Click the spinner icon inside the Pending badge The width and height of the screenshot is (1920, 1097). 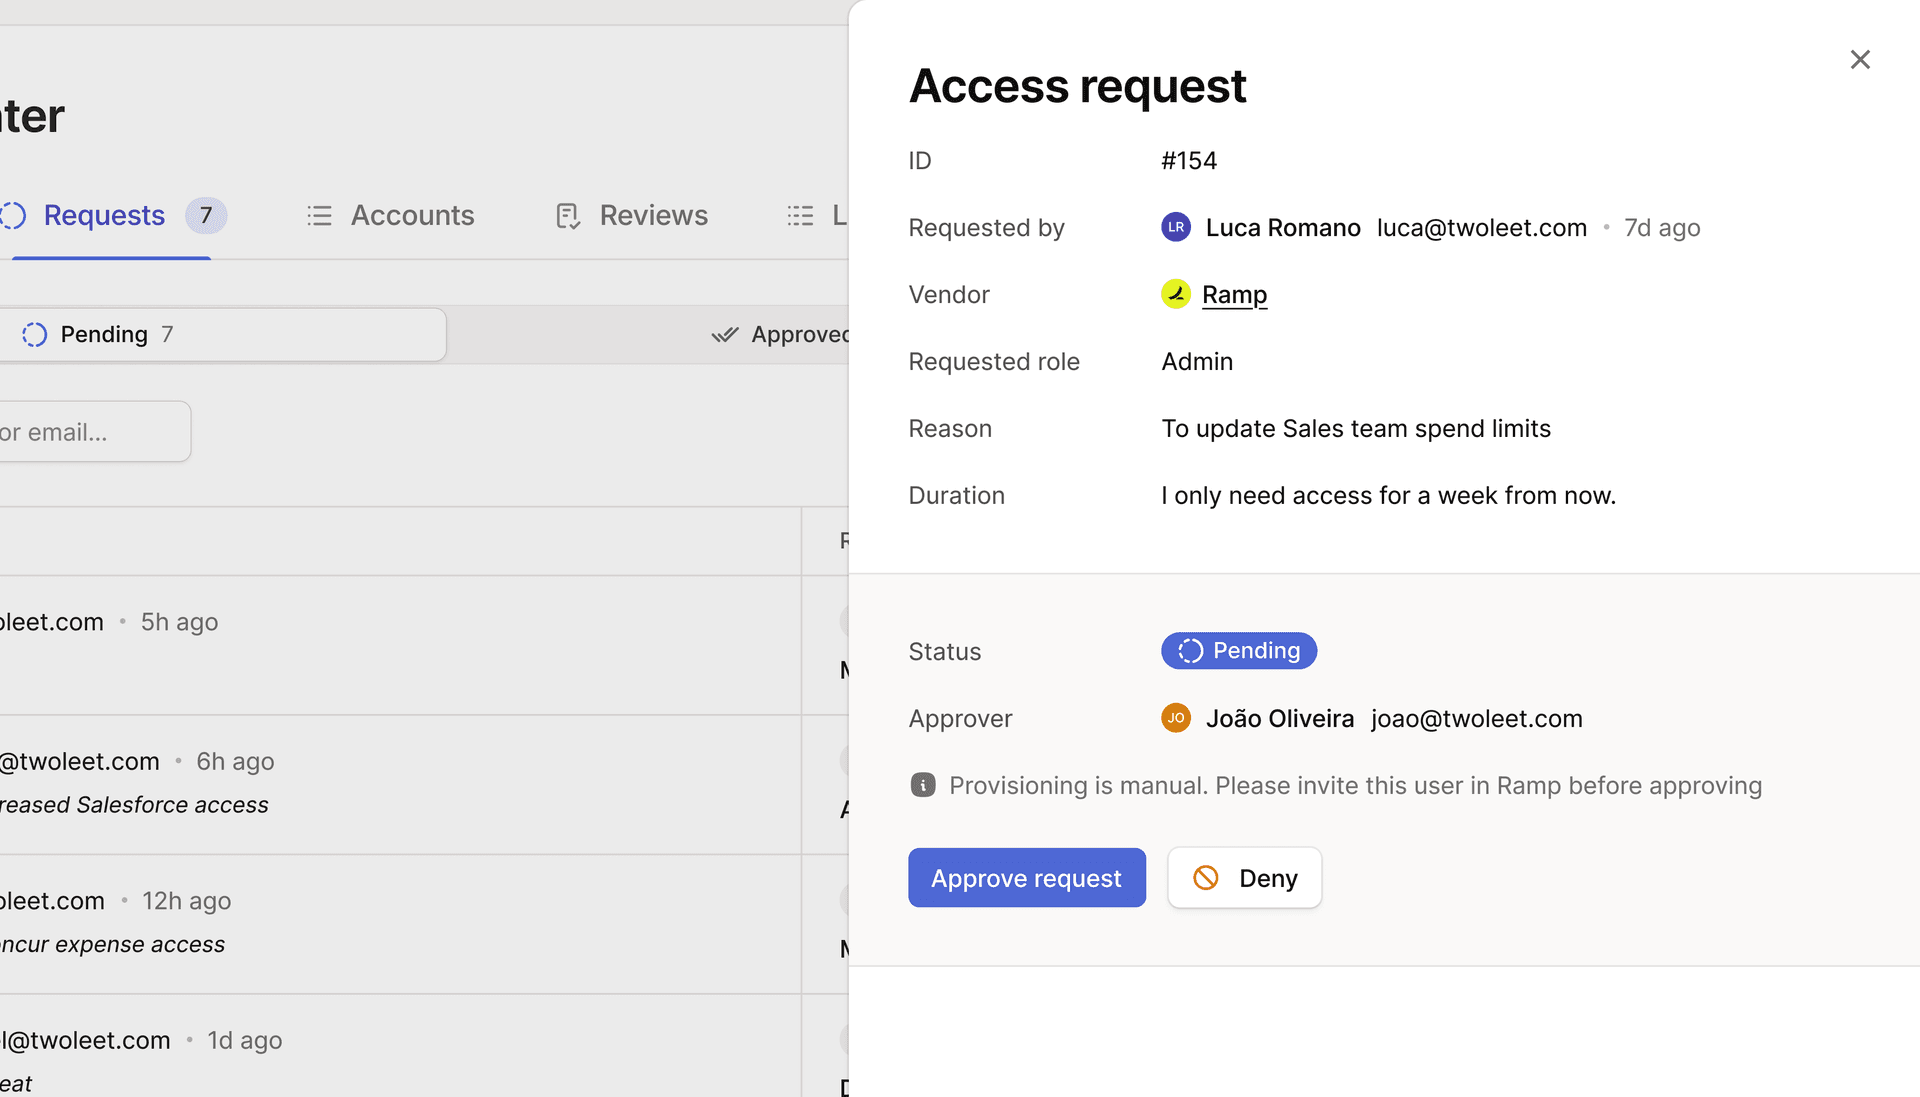tap(1190, 650)
